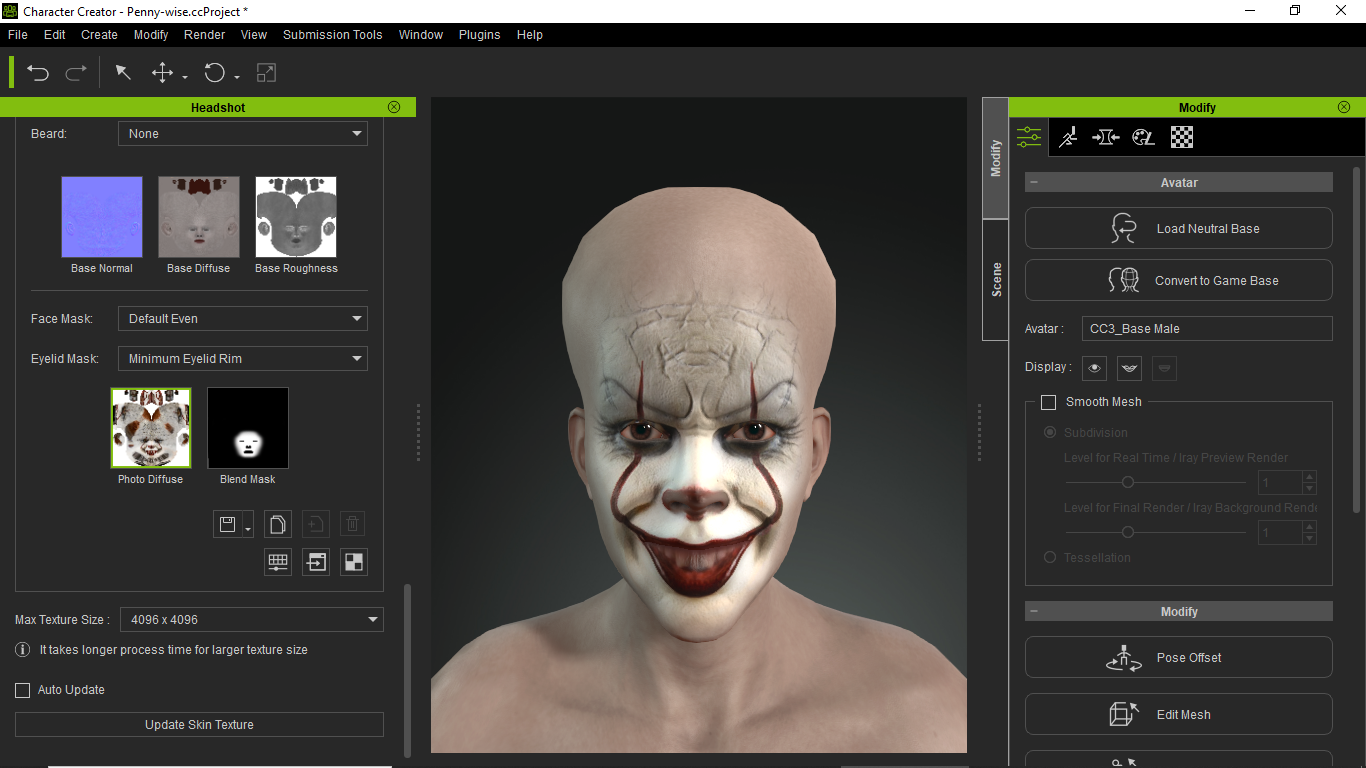Toggle the teeth display icon
Image resolution: width=1366 pixels, height=768 pixels.
coord(1129,368)
